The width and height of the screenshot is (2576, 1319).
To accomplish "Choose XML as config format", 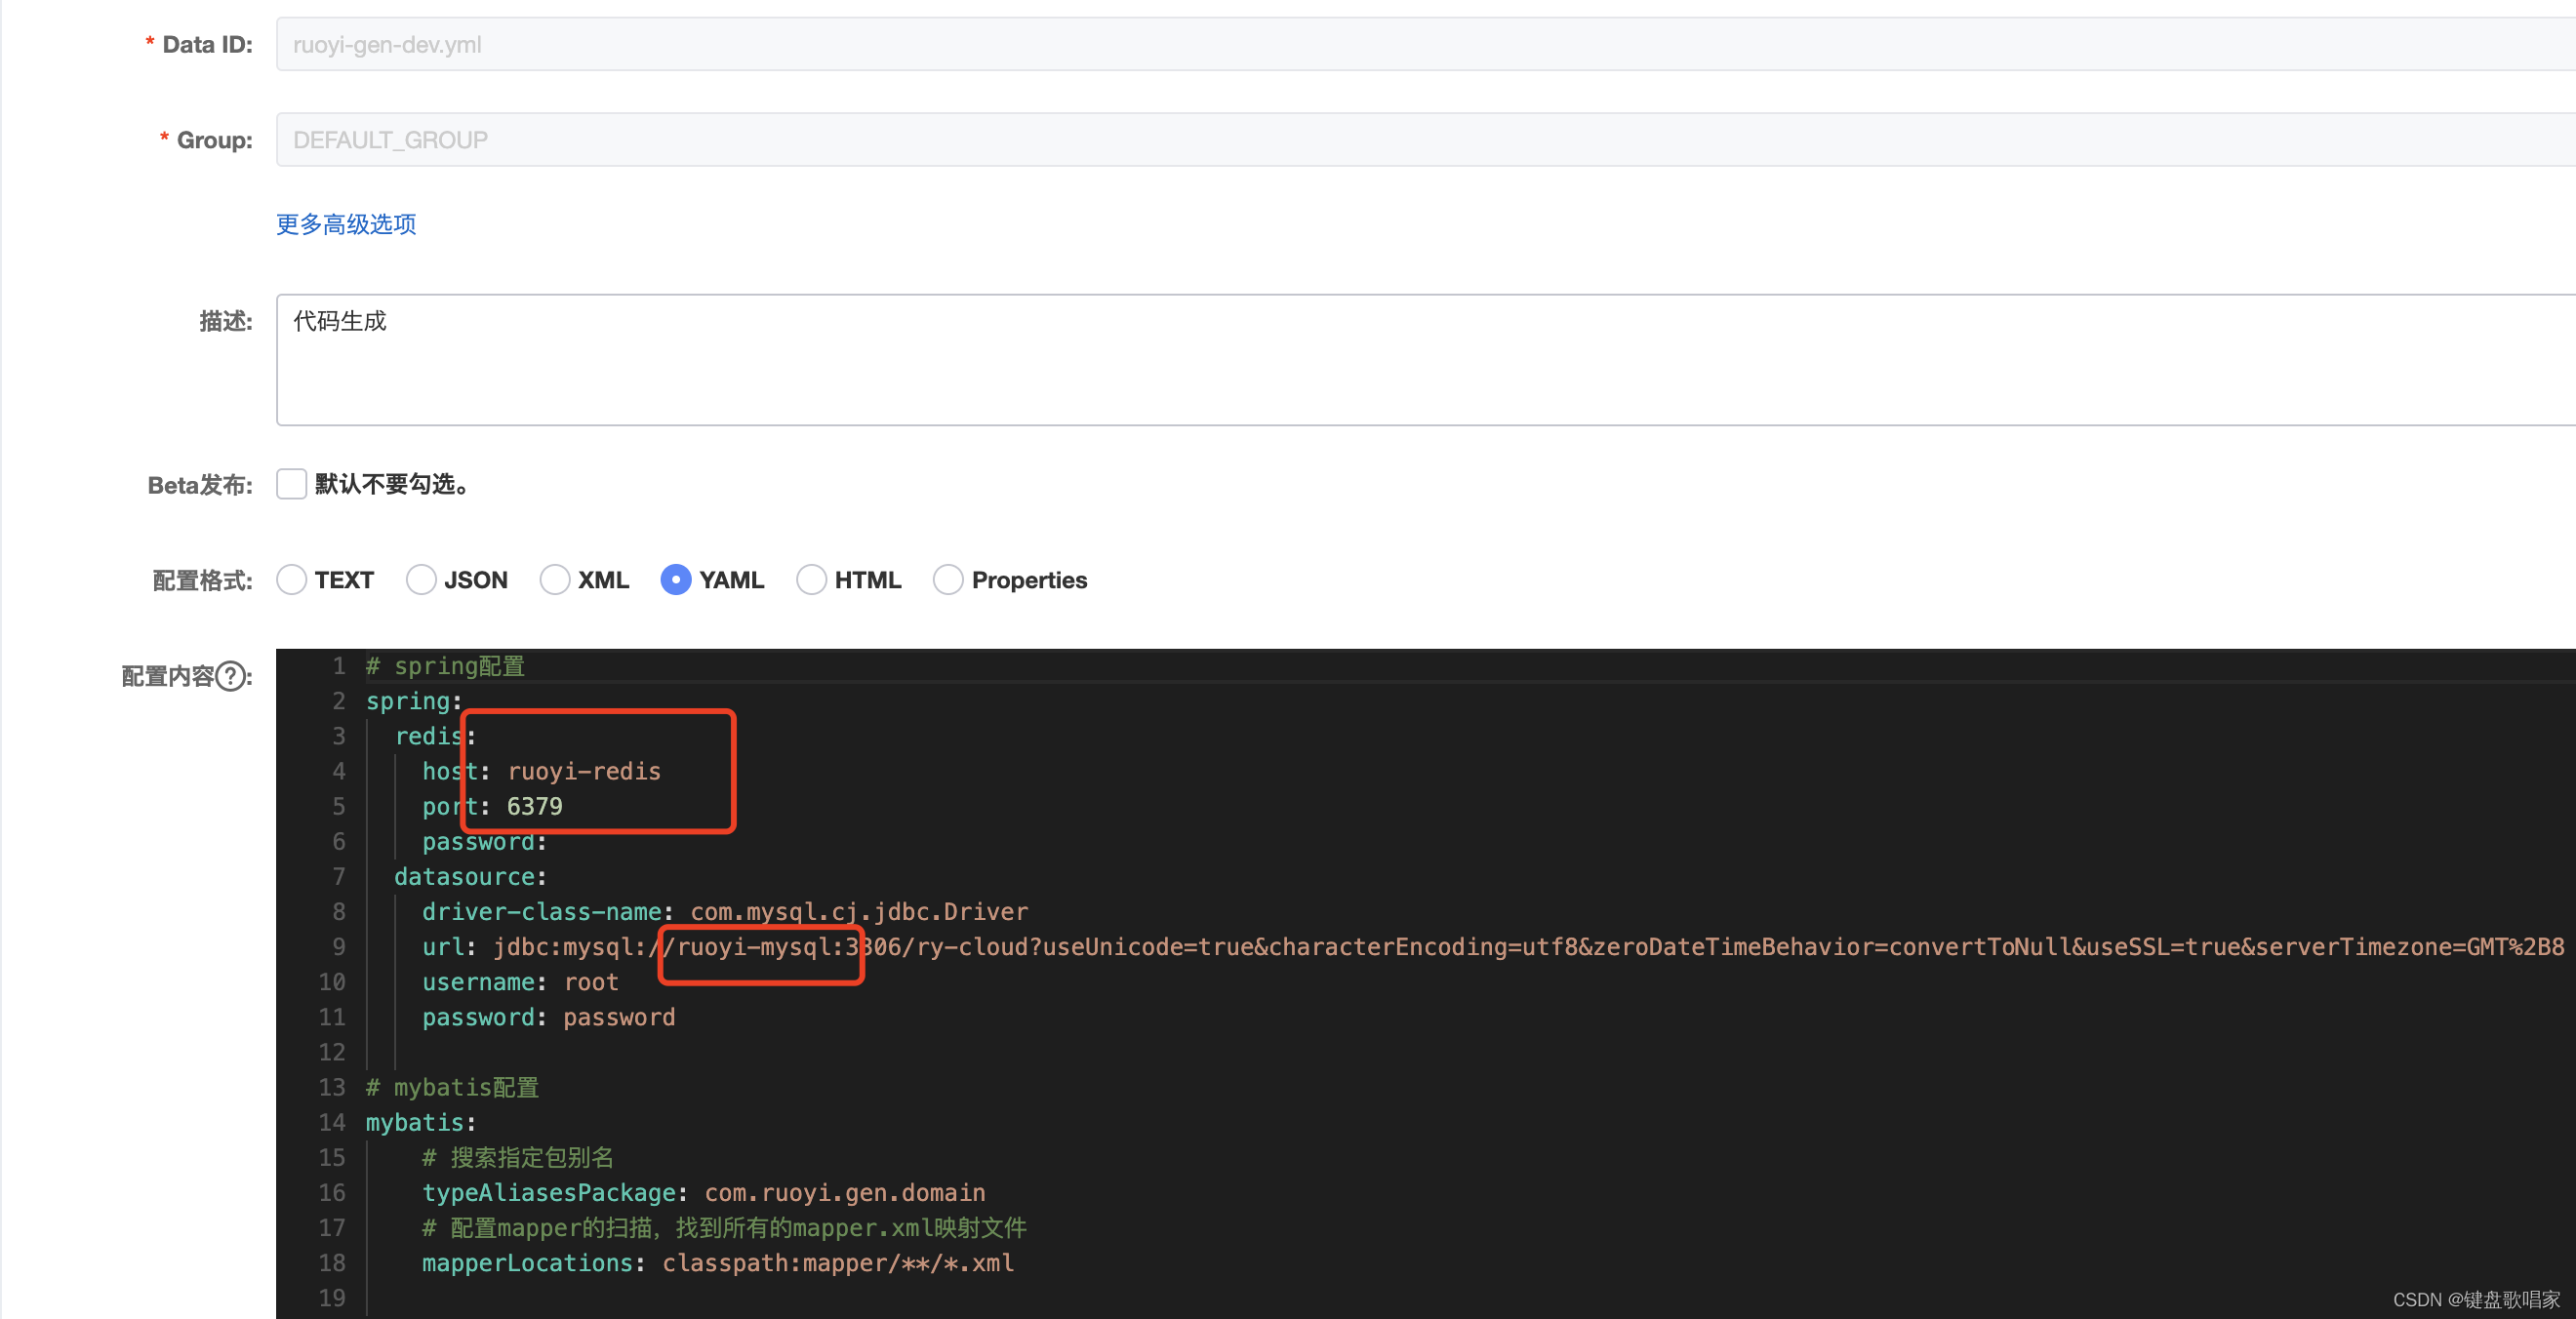I will (x=554, y=580).
